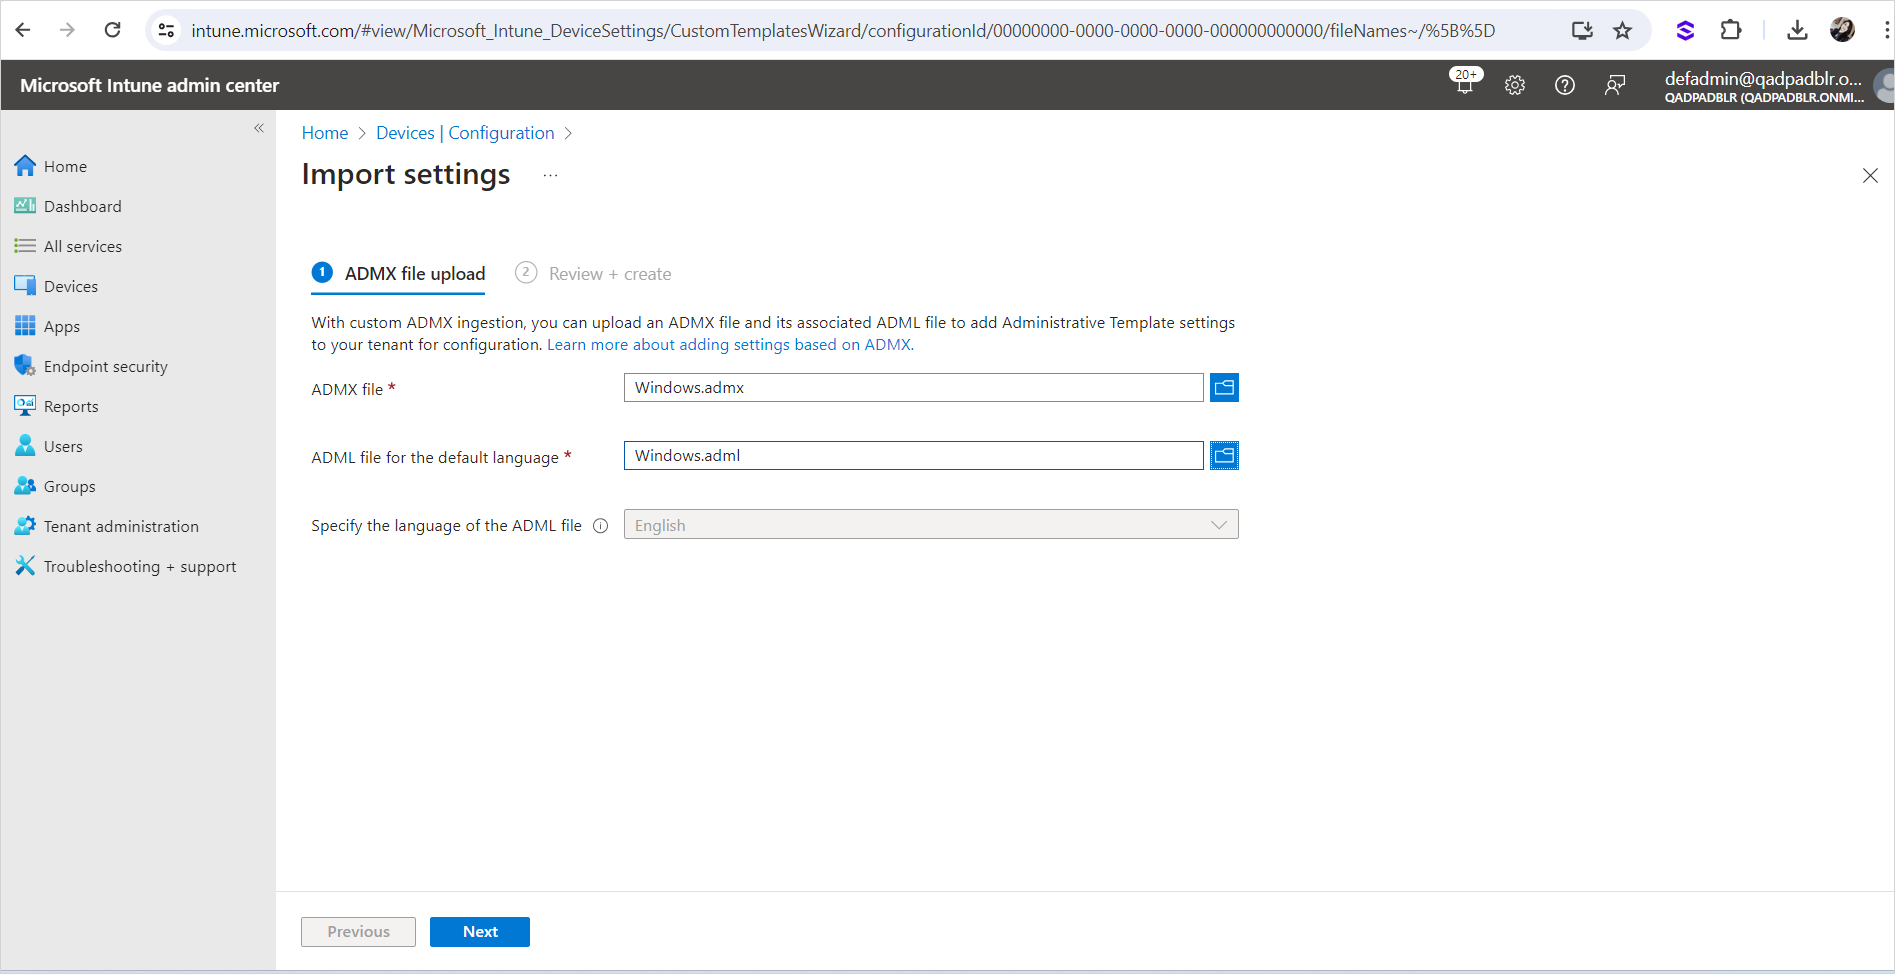Go to Configuration breadcrumb link
The width and height of the screenshot is (1895, 974).
(x=501, y=133)
